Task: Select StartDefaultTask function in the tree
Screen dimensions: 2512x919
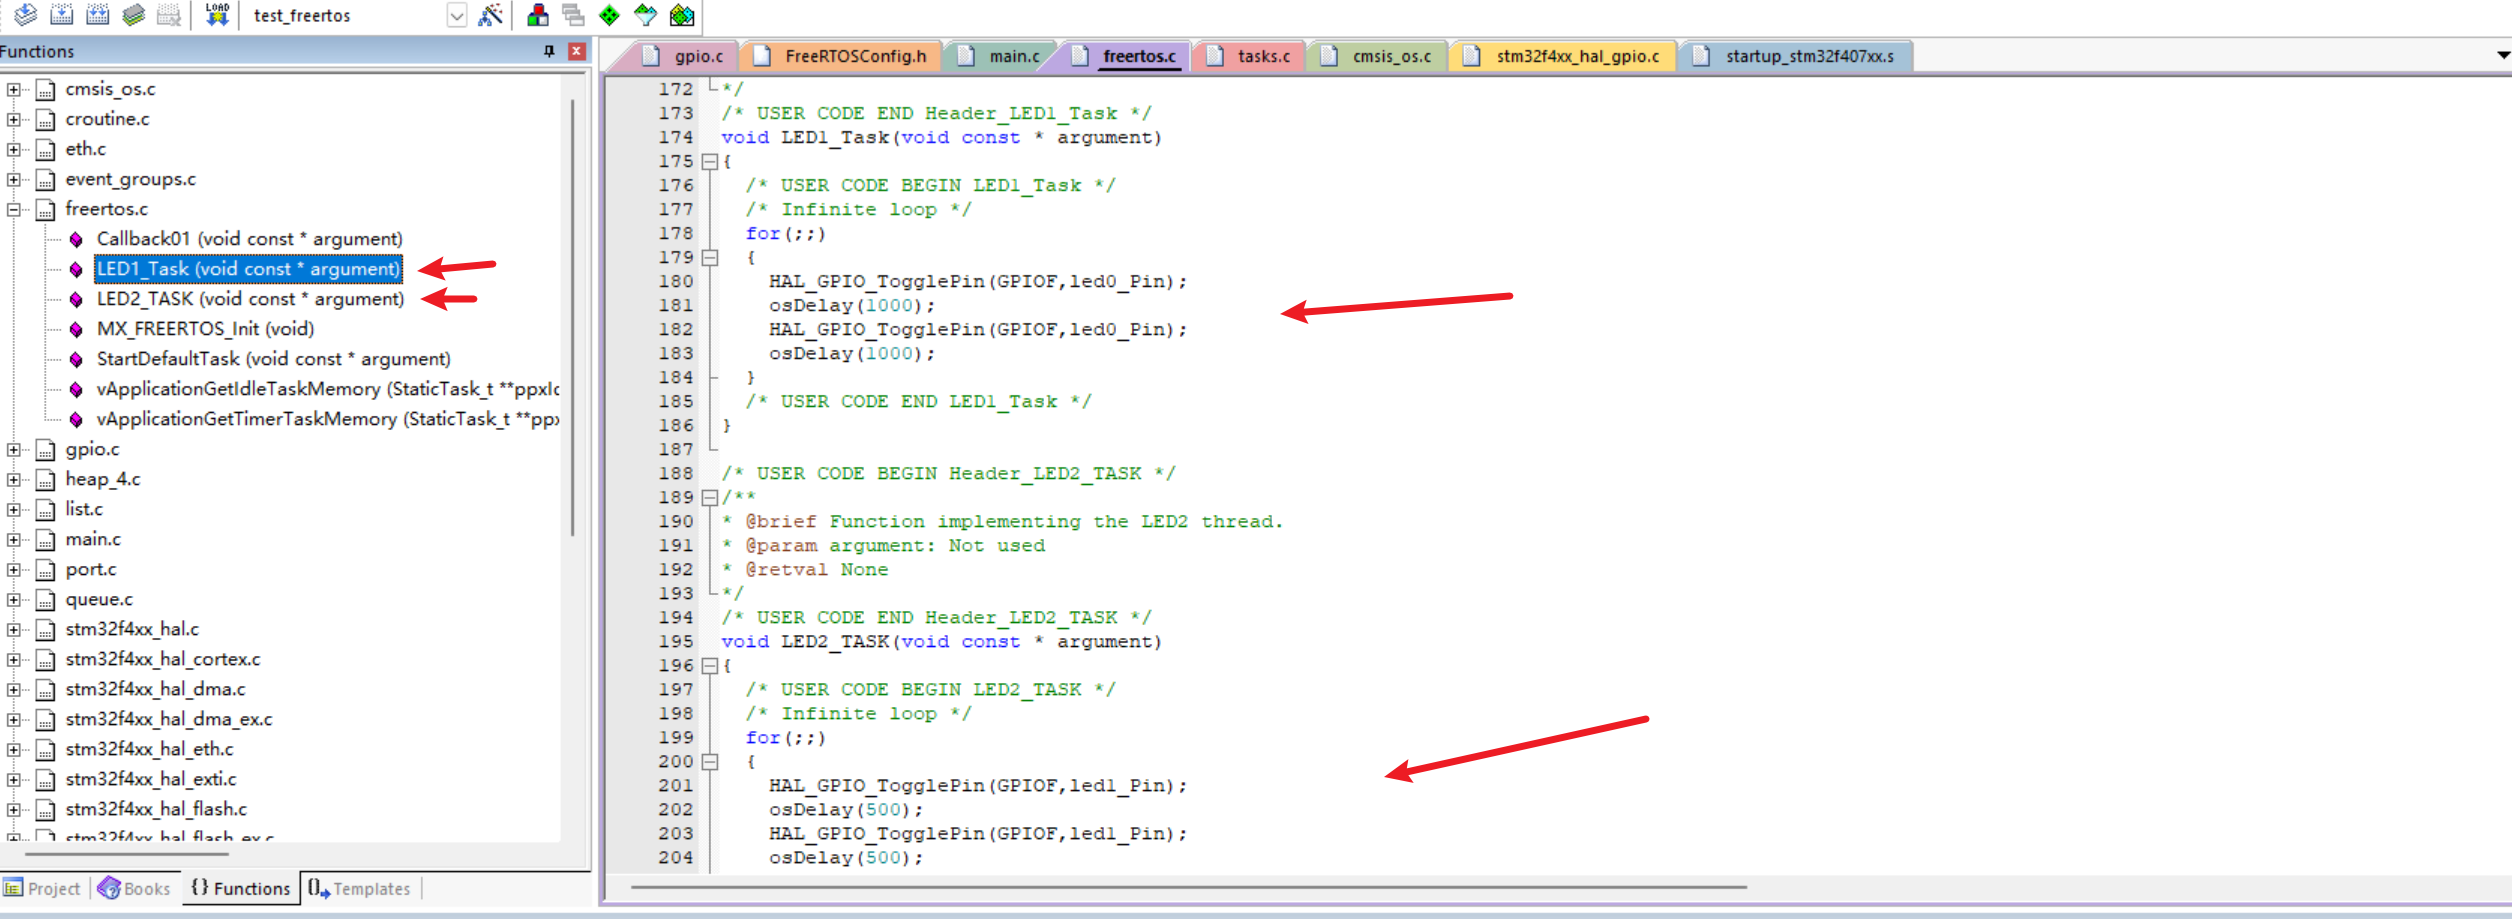Action: point(273,359)
